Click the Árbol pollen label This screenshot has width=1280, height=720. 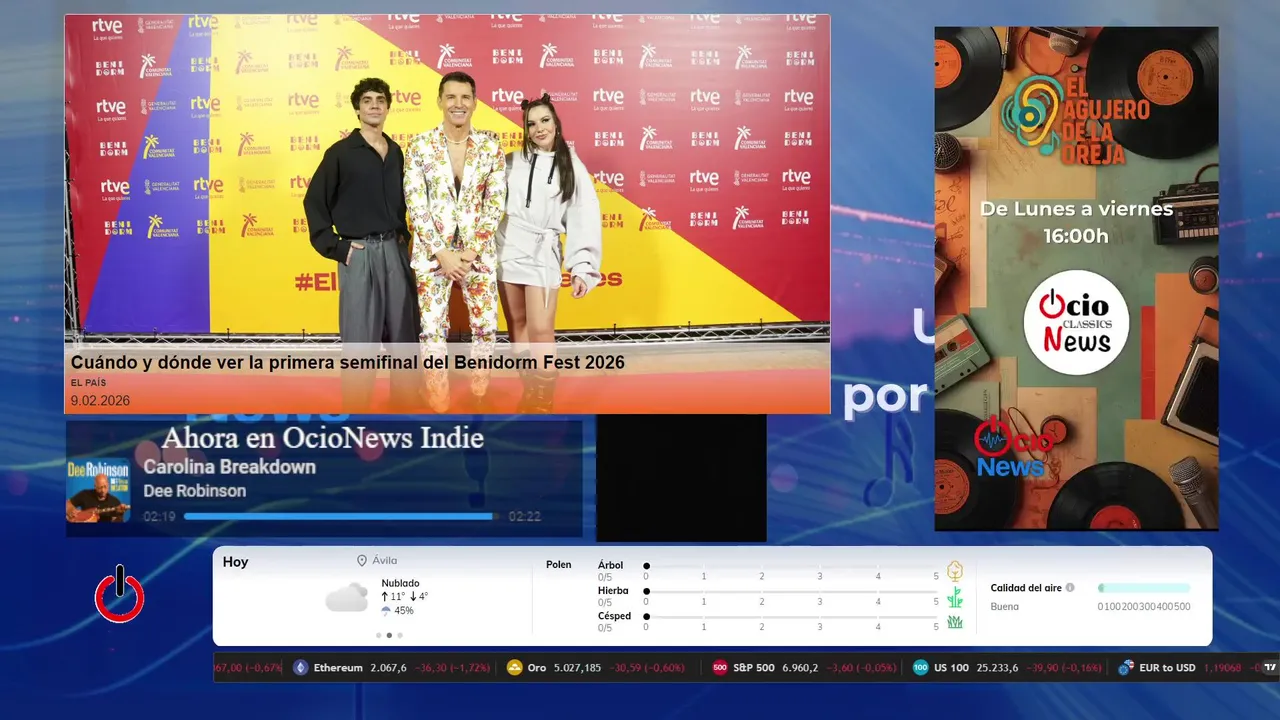[x=610, y=565]
